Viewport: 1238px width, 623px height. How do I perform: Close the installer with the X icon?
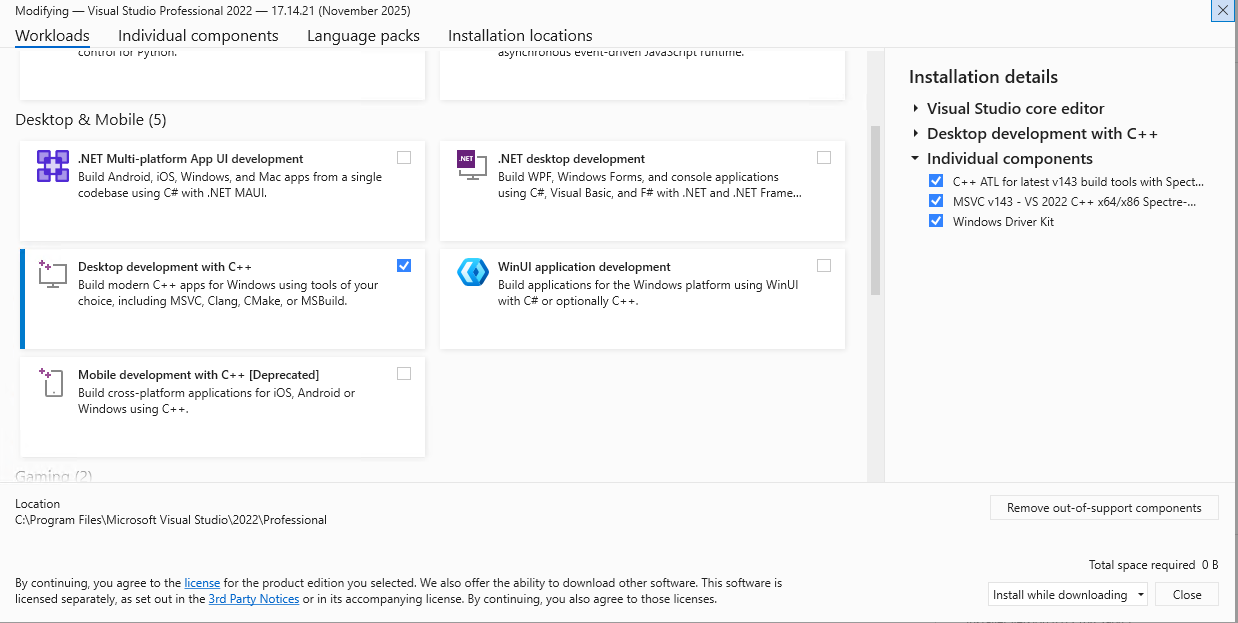click(1223, 10)
